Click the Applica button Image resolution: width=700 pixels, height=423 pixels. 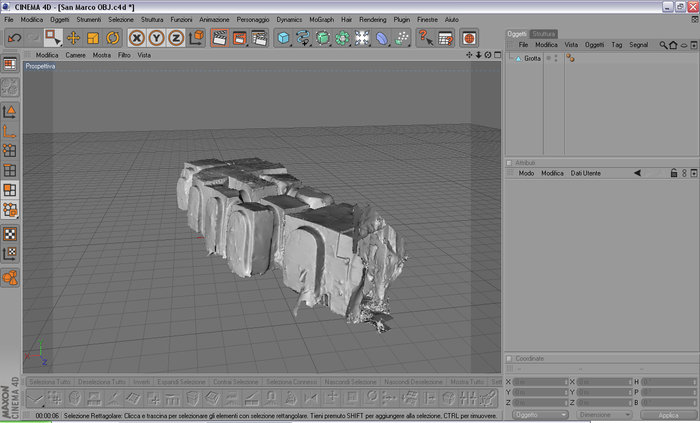[668, 415]
